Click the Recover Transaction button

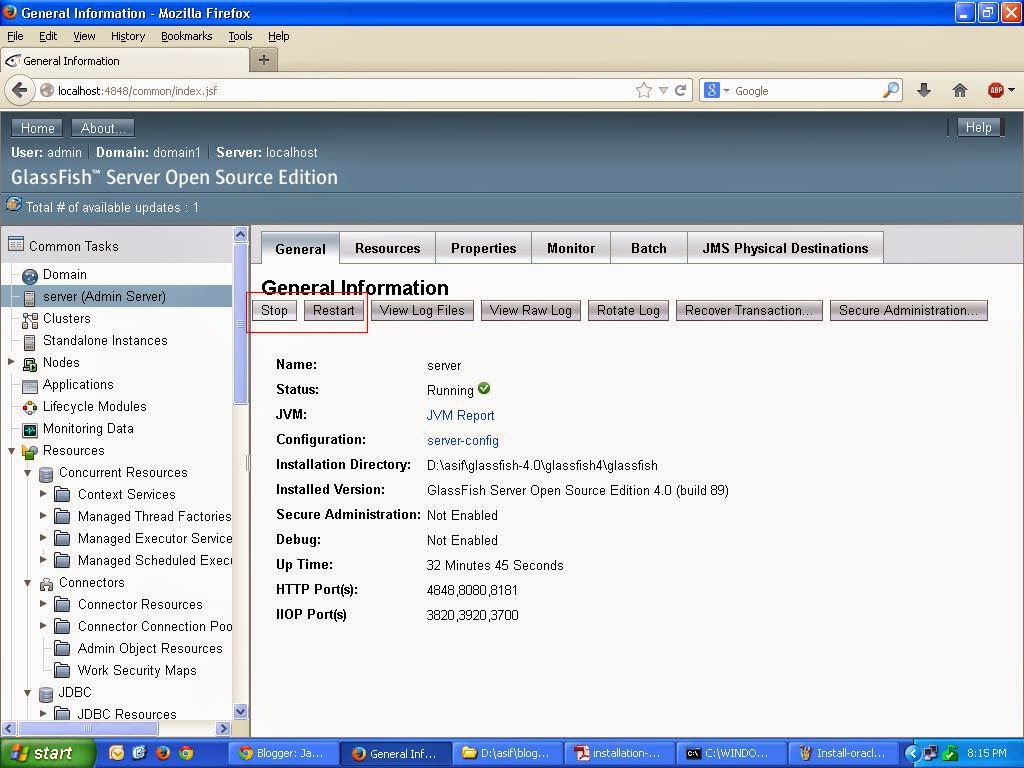[749, 310]
